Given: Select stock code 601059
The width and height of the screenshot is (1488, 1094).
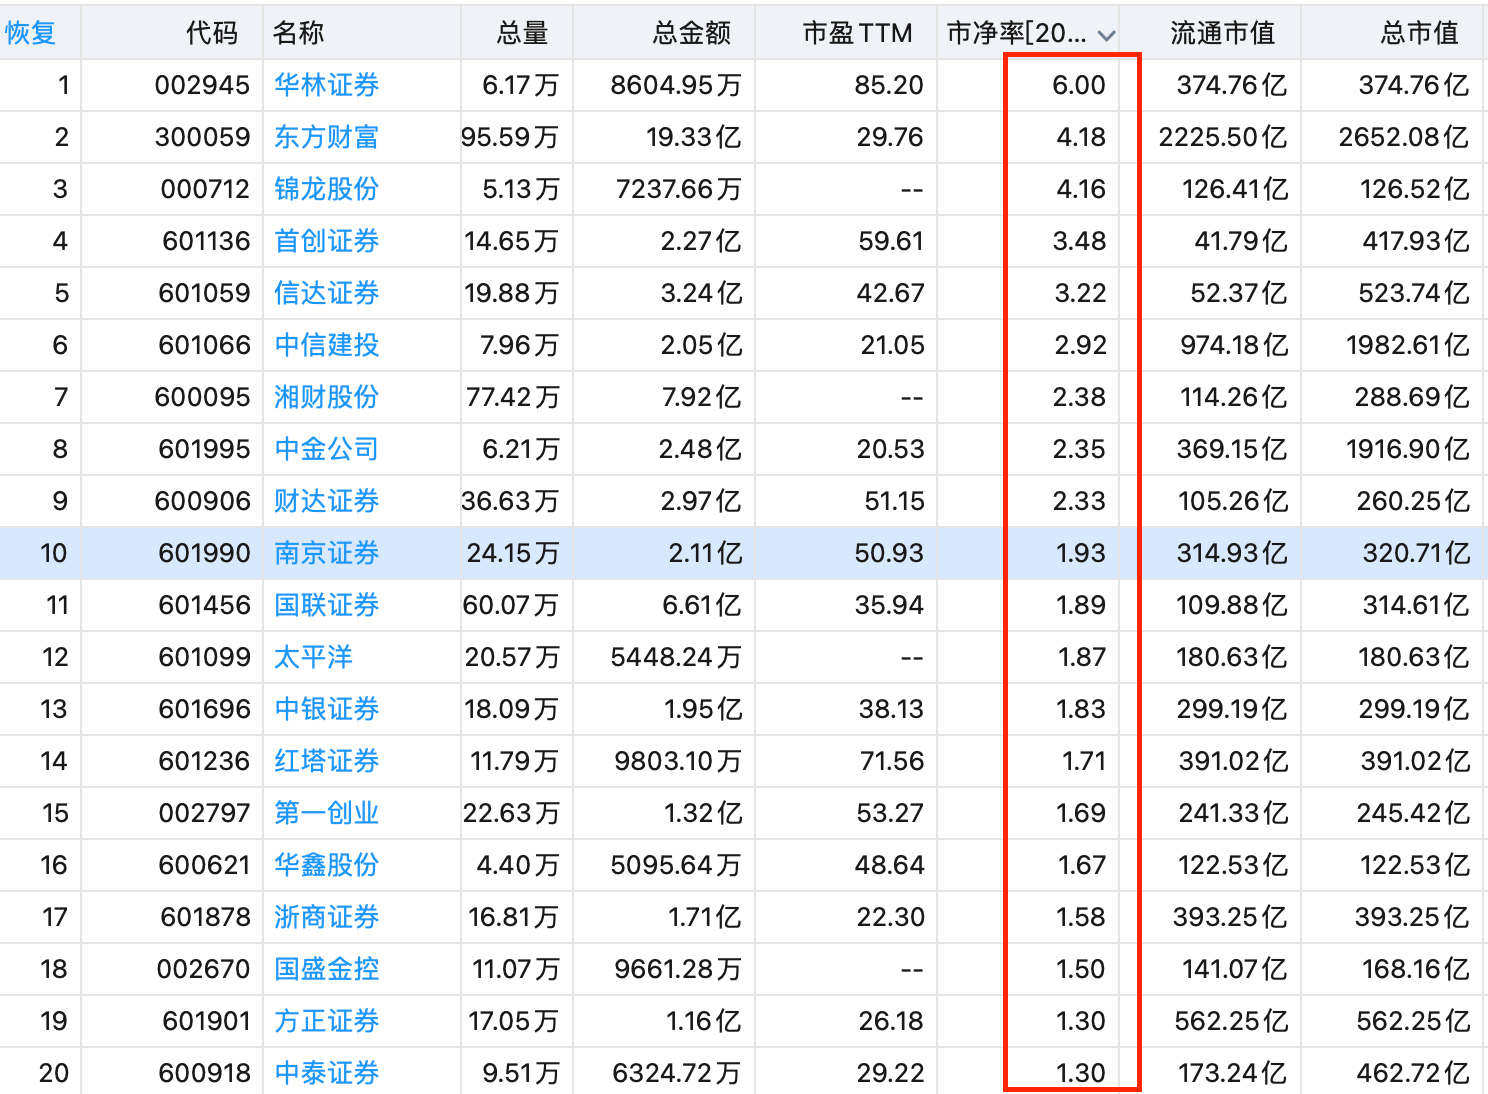Looking at the screenshot, I should pos(205,293).
